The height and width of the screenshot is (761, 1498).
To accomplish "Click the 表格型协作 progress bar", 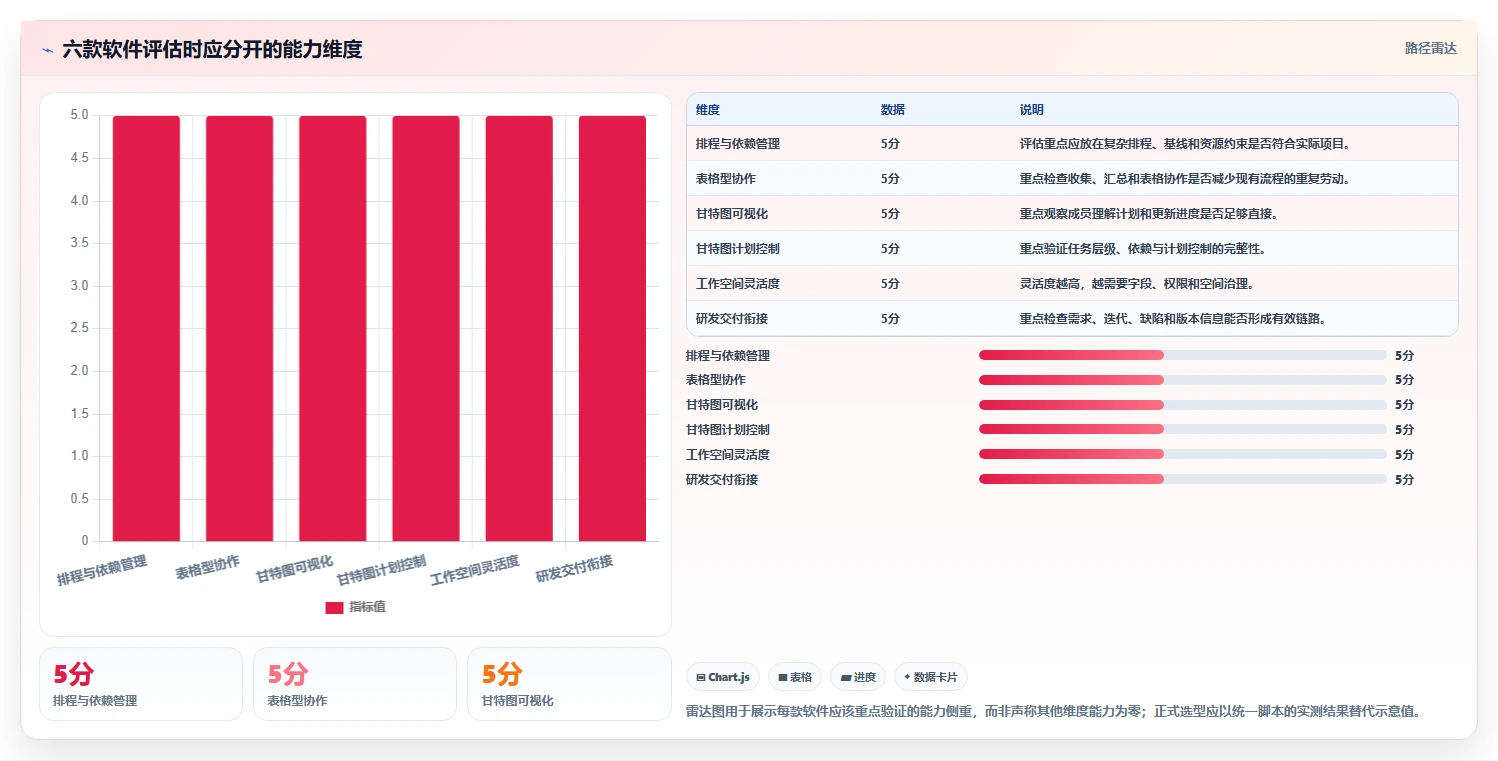I will tap(1183, 380).
